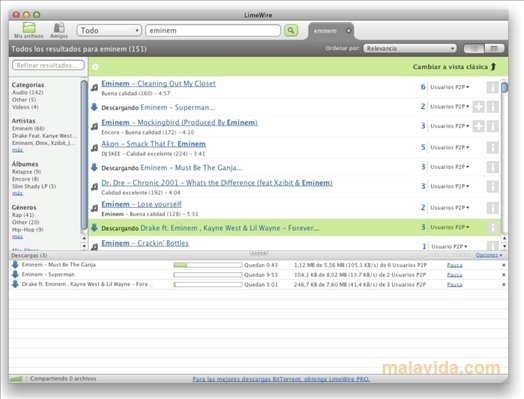Expand Usuarios P2P dropdown for Lose yourself
Viewport: 524px width, 399px height.
pos(450,208)
